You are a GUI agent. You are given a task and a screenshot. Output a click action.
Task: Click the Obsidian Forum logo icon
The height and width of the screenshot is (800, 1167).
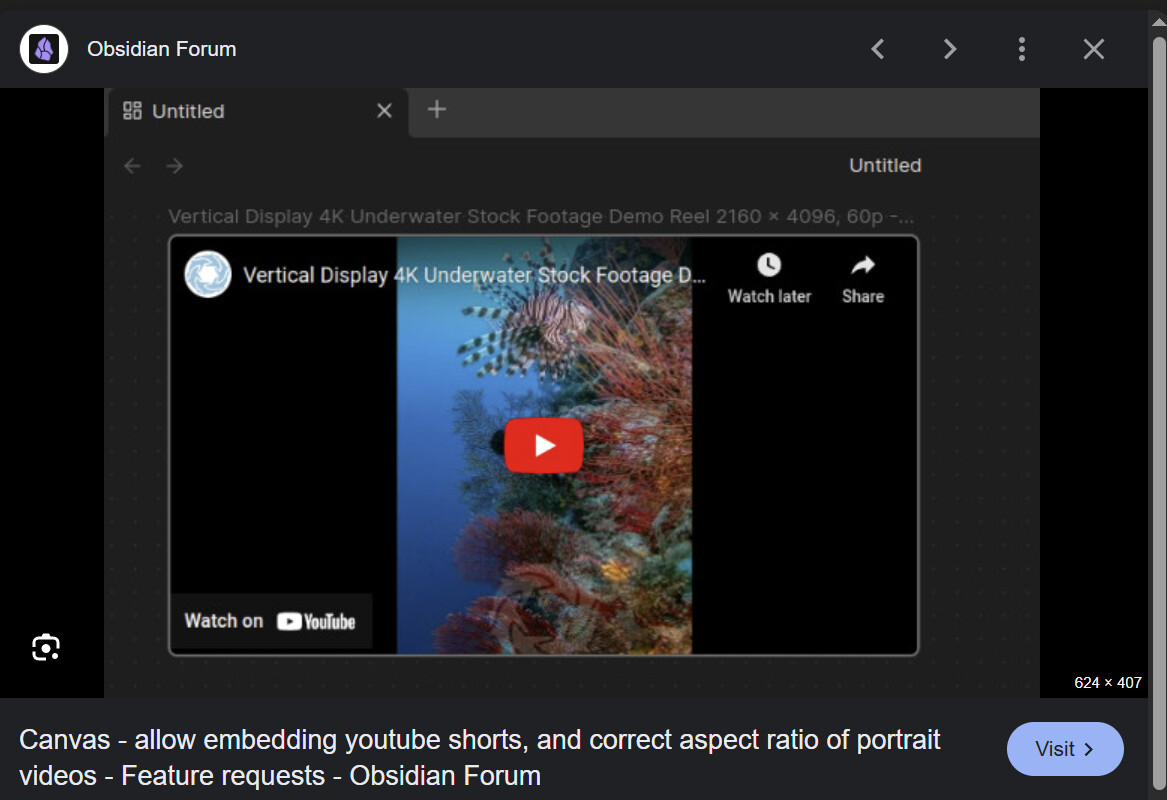[44, 49]
